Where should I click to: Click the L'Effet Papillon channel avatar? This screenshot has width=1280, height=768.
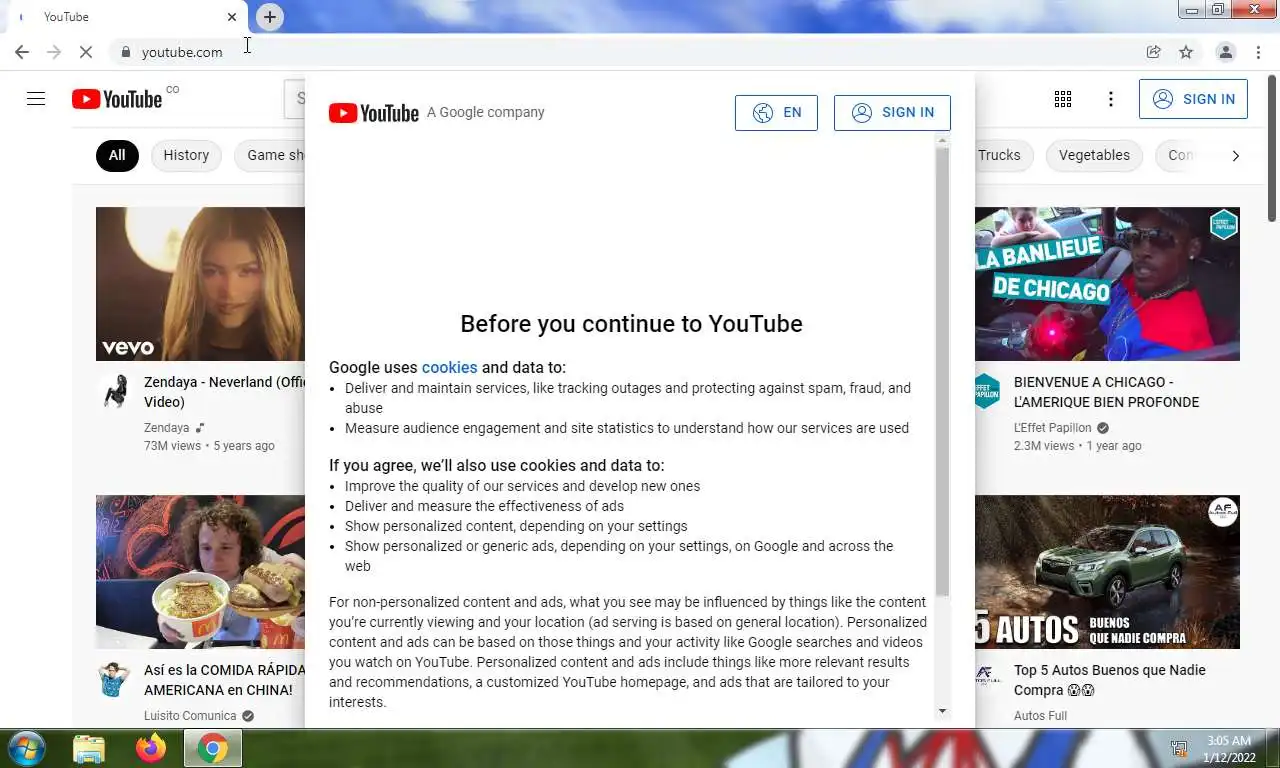tap(986, 391)
